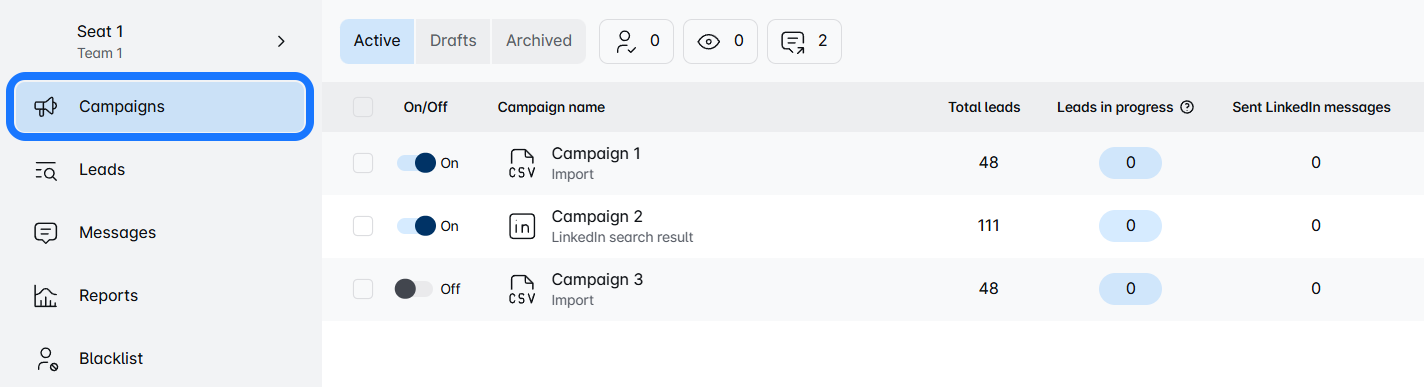The image size is (1424, 387).
Task: Enable the Campaign 3 toggle
Action: pyautogui.click(x=414, y=289)
